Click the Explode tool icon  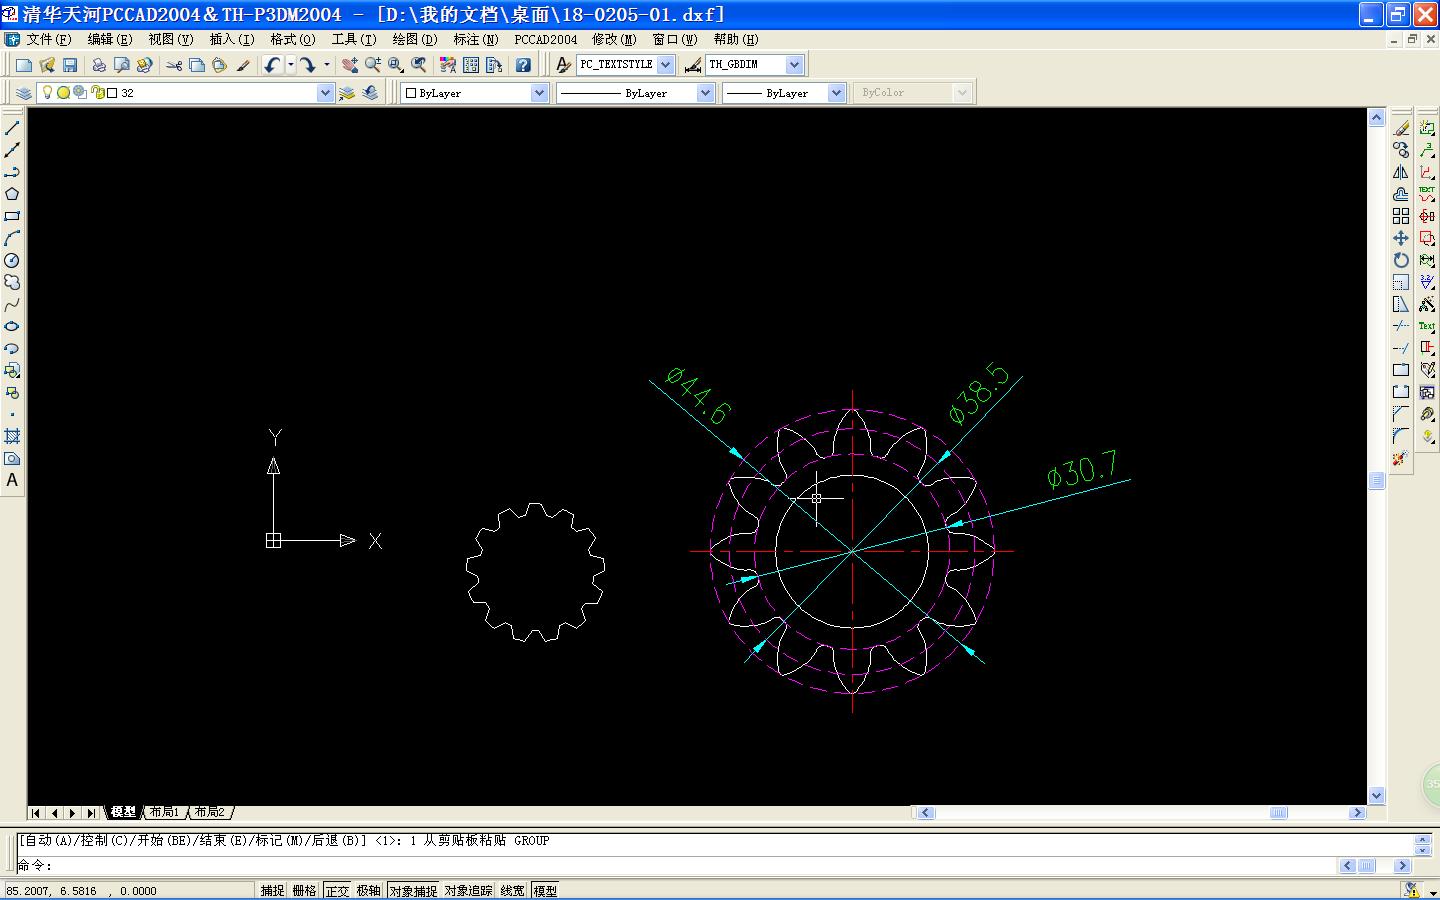1401,458
